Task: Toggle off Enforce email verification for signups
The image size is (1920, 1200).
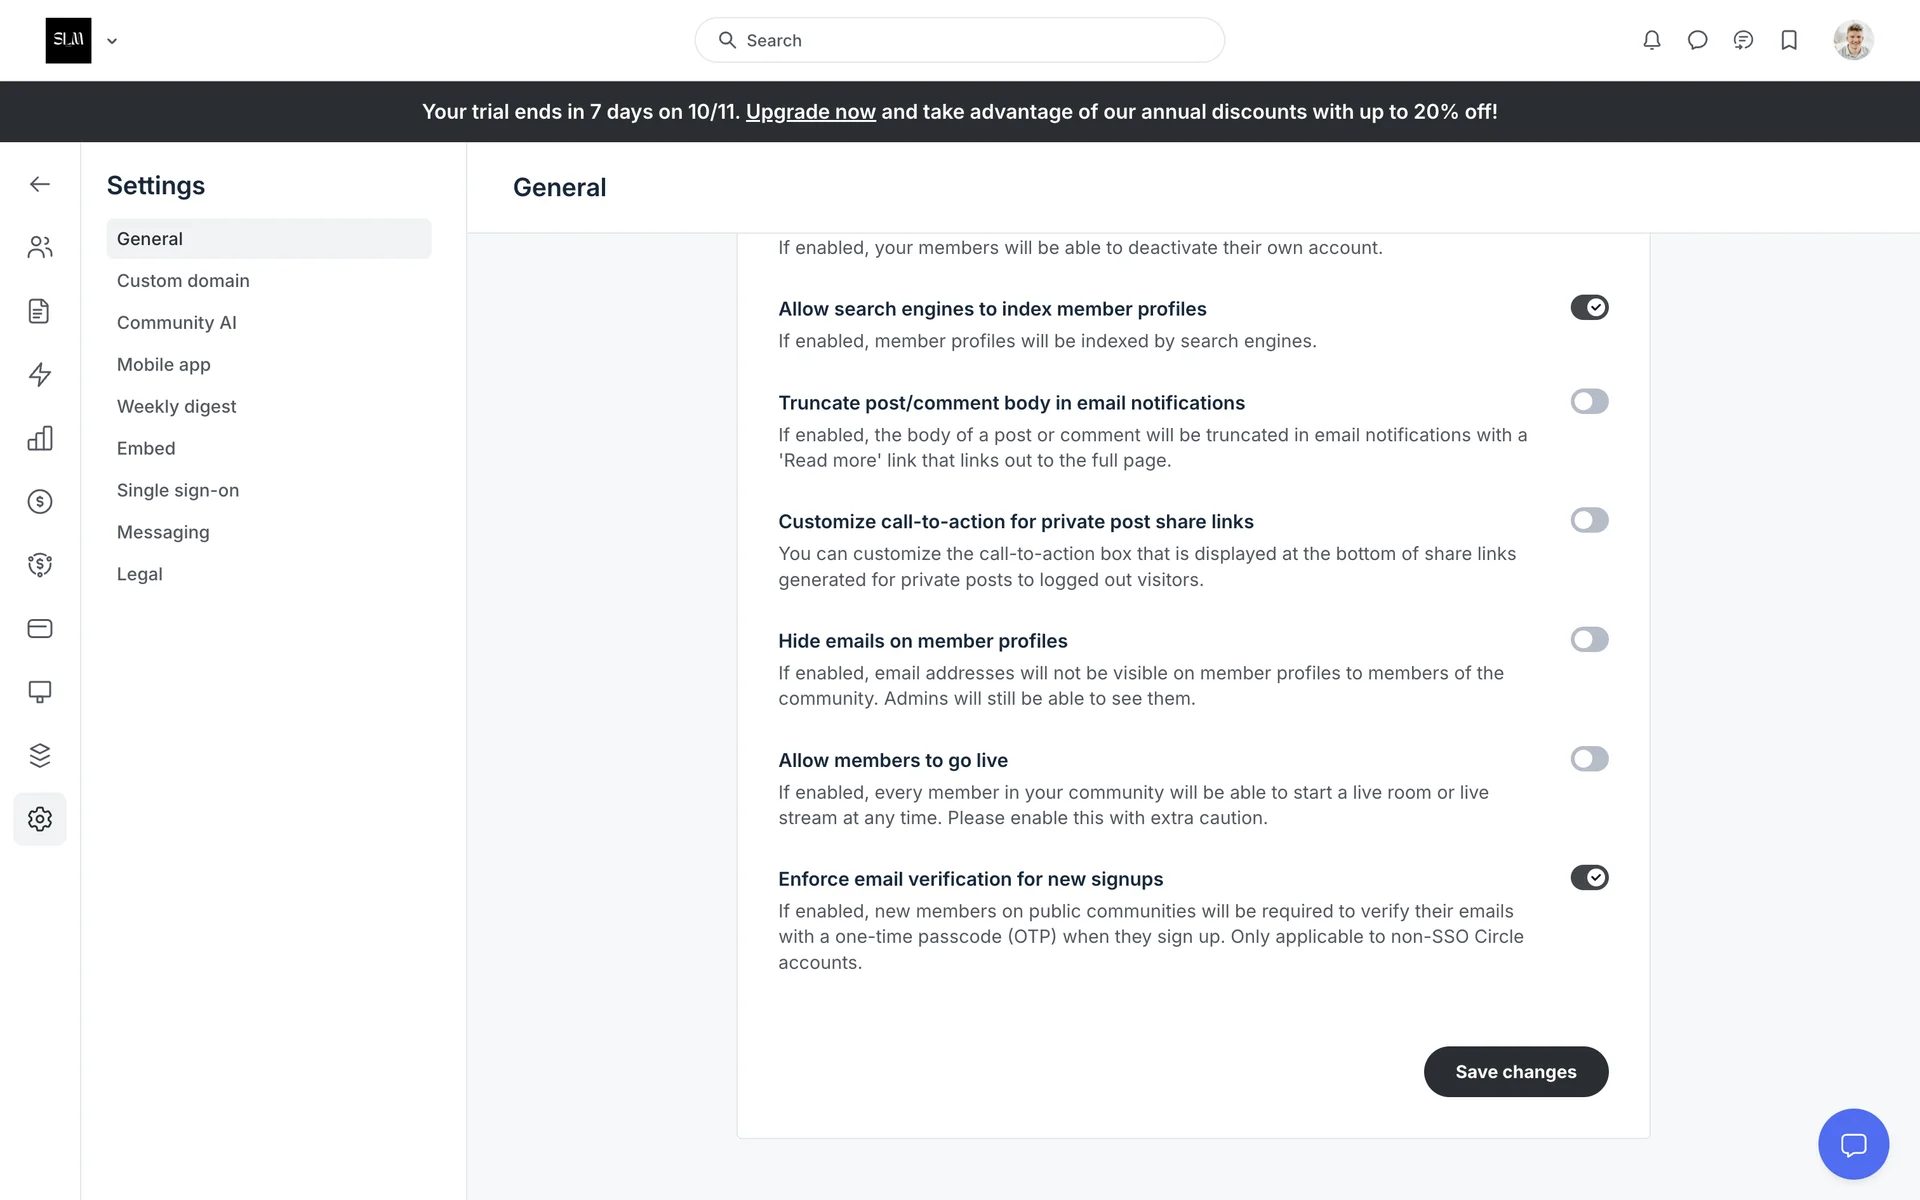Action: point(1589,878)
